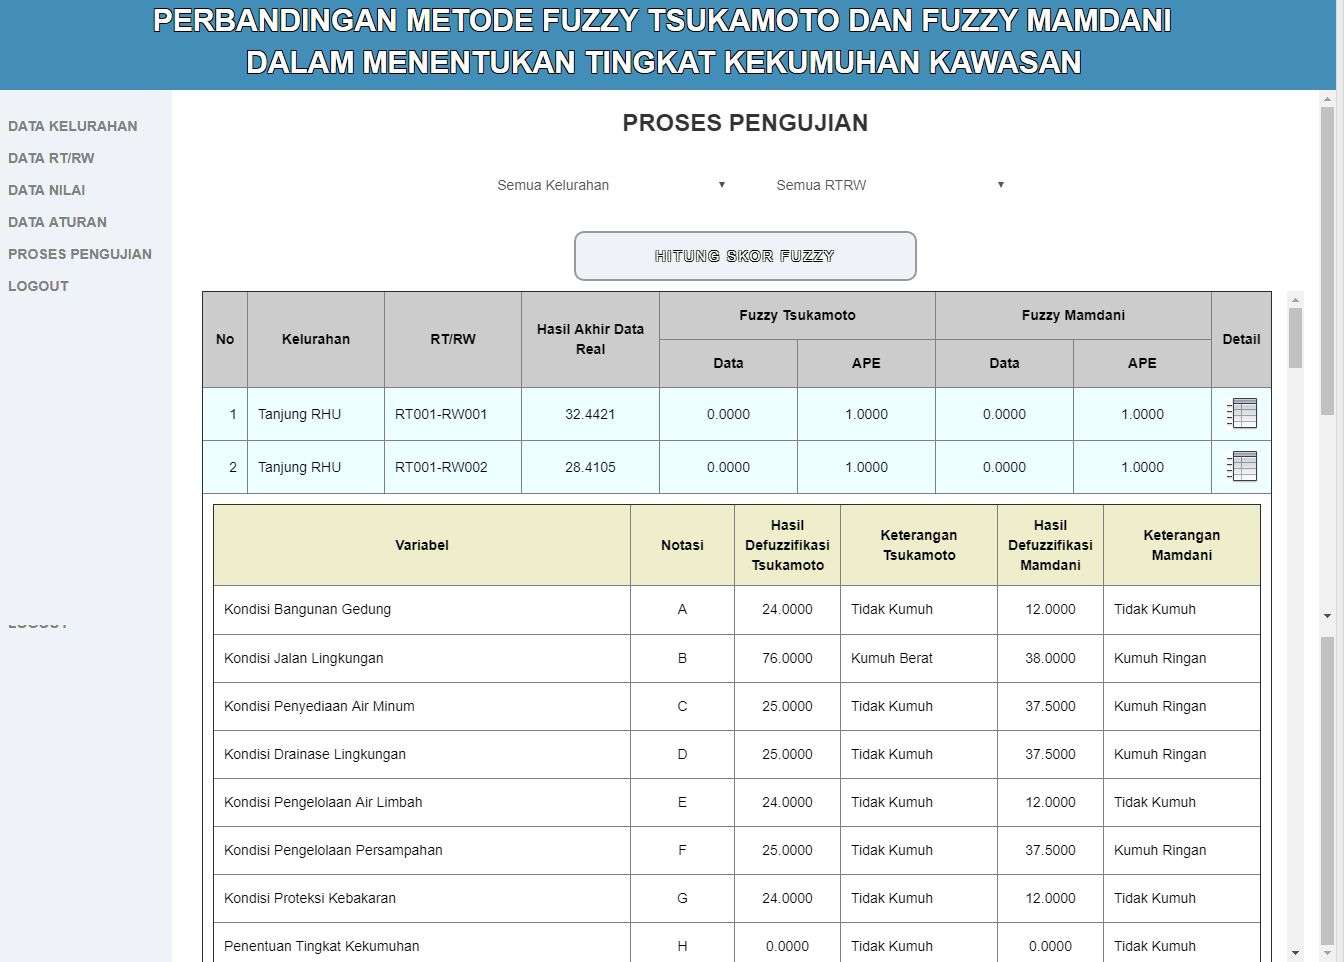Click inner table scrollbar thumb

click(x=1296, y=338)
